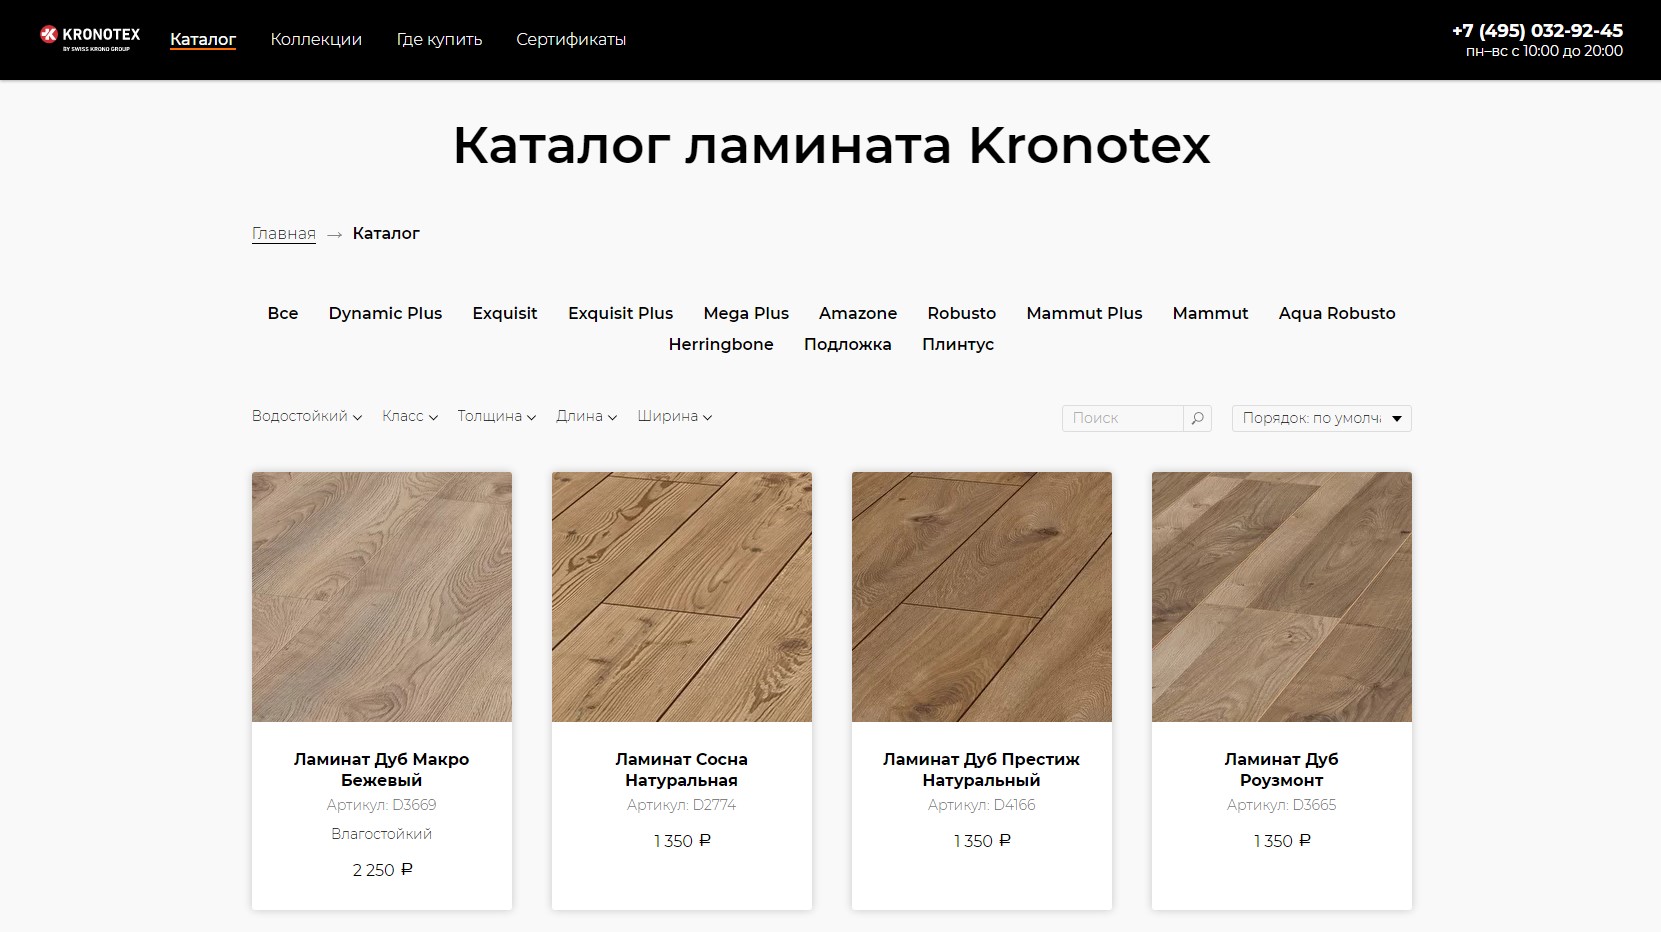
Task: Expand the Класс filter dropdown
Action: (409, 417)
